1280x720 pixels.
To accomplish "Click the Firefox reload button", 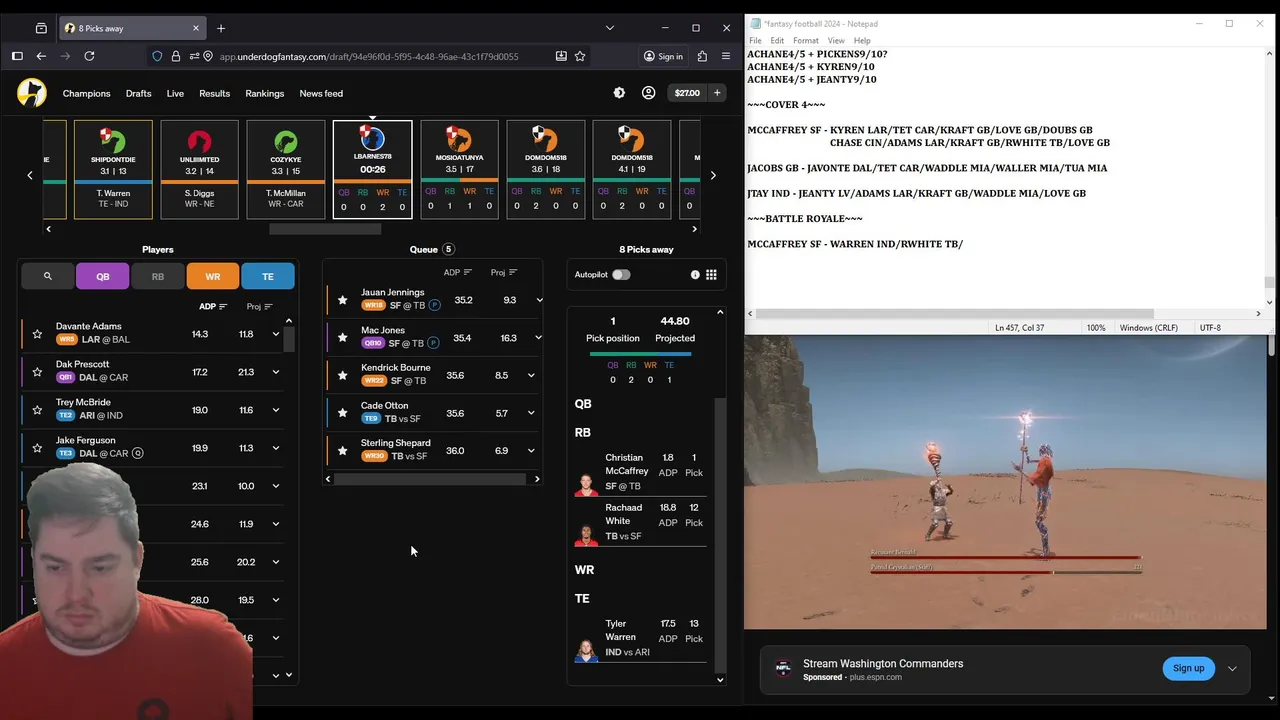I will coord(89,56).
